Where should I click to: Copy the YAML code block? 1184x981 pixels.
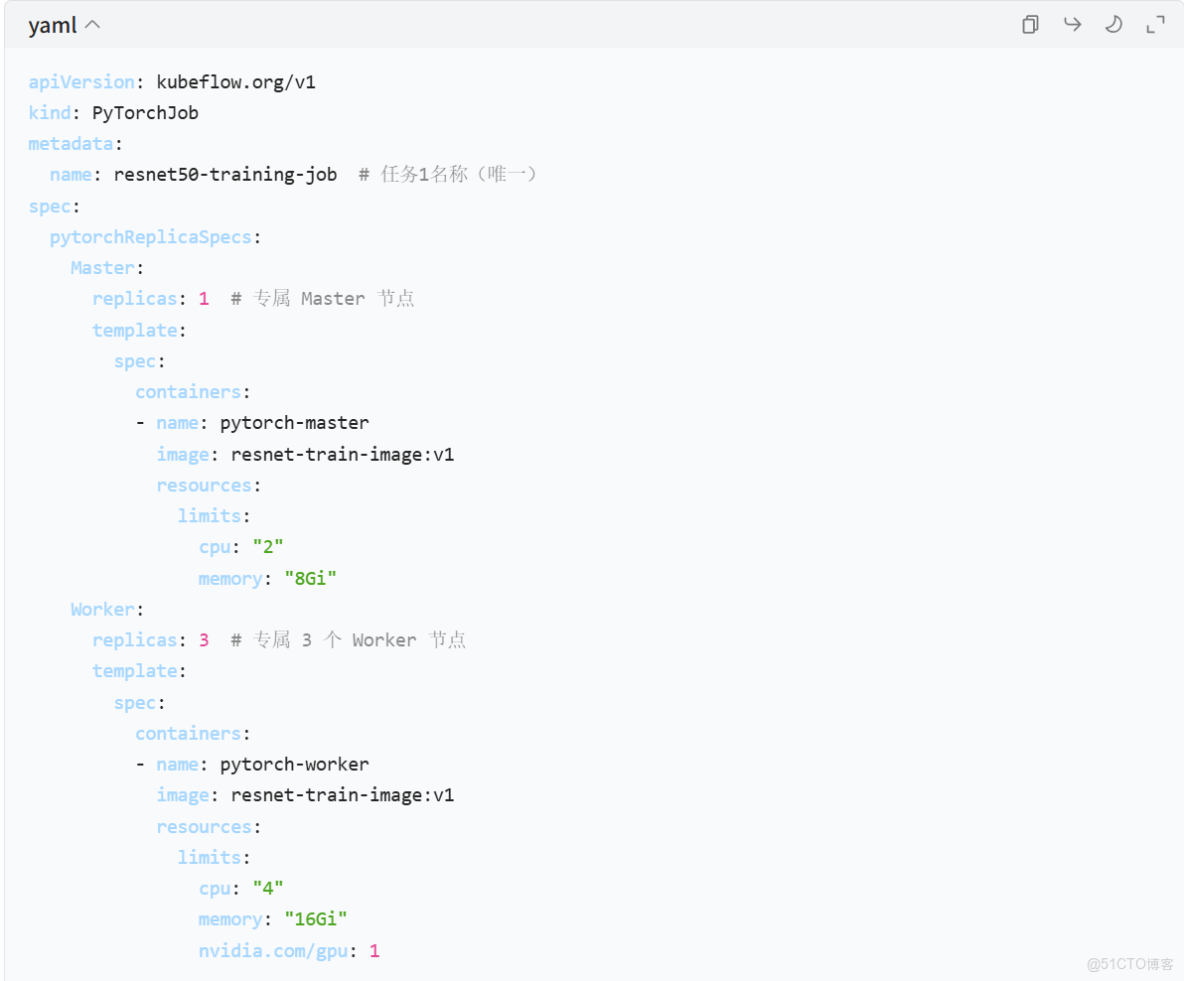pos(1030,25)
